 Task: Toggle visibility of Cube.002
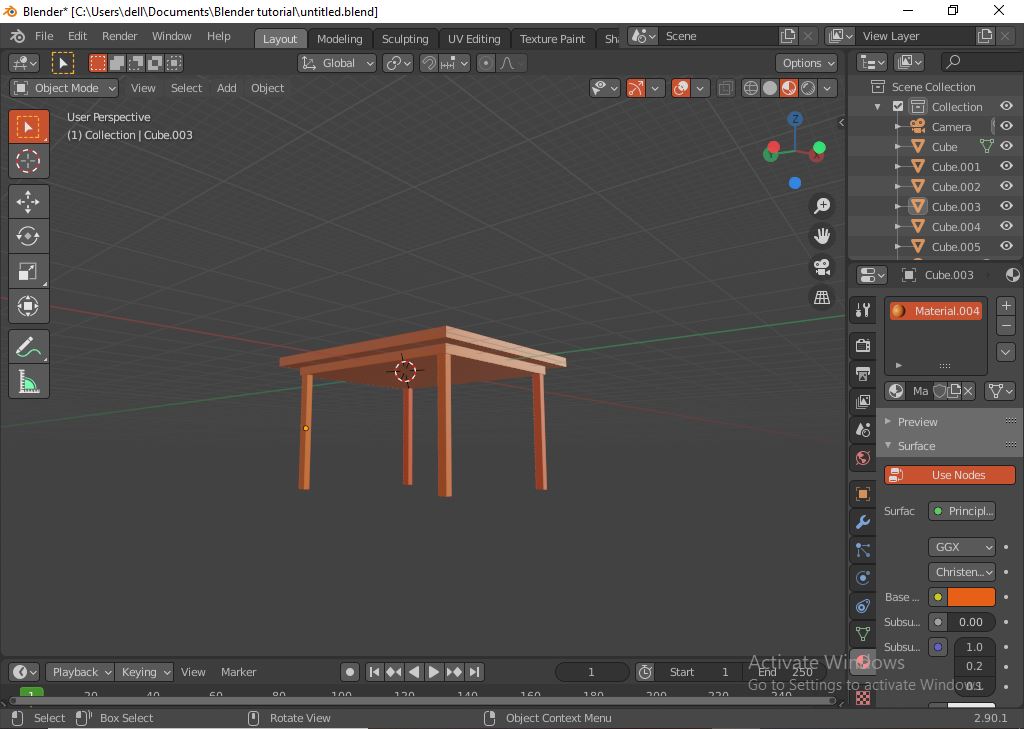click(x=1006, y=186)
